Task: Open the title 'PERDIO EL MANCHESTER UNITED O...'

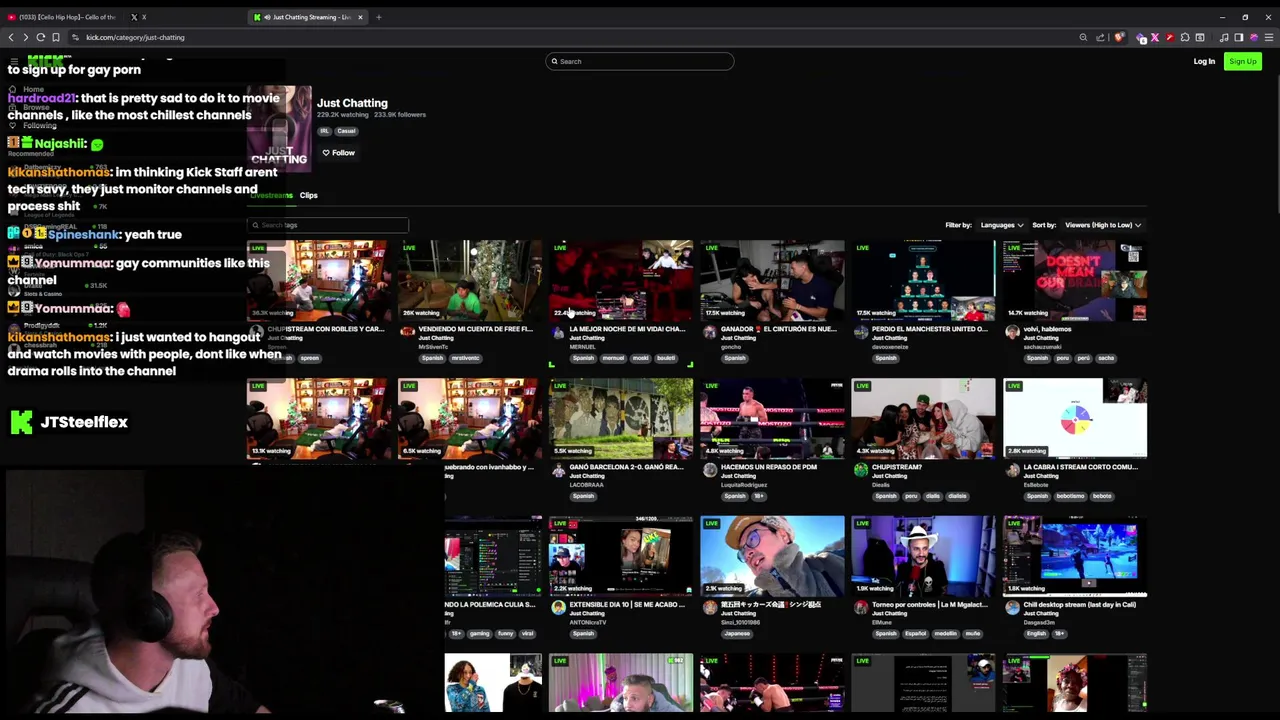Action: tap(928, 329)
